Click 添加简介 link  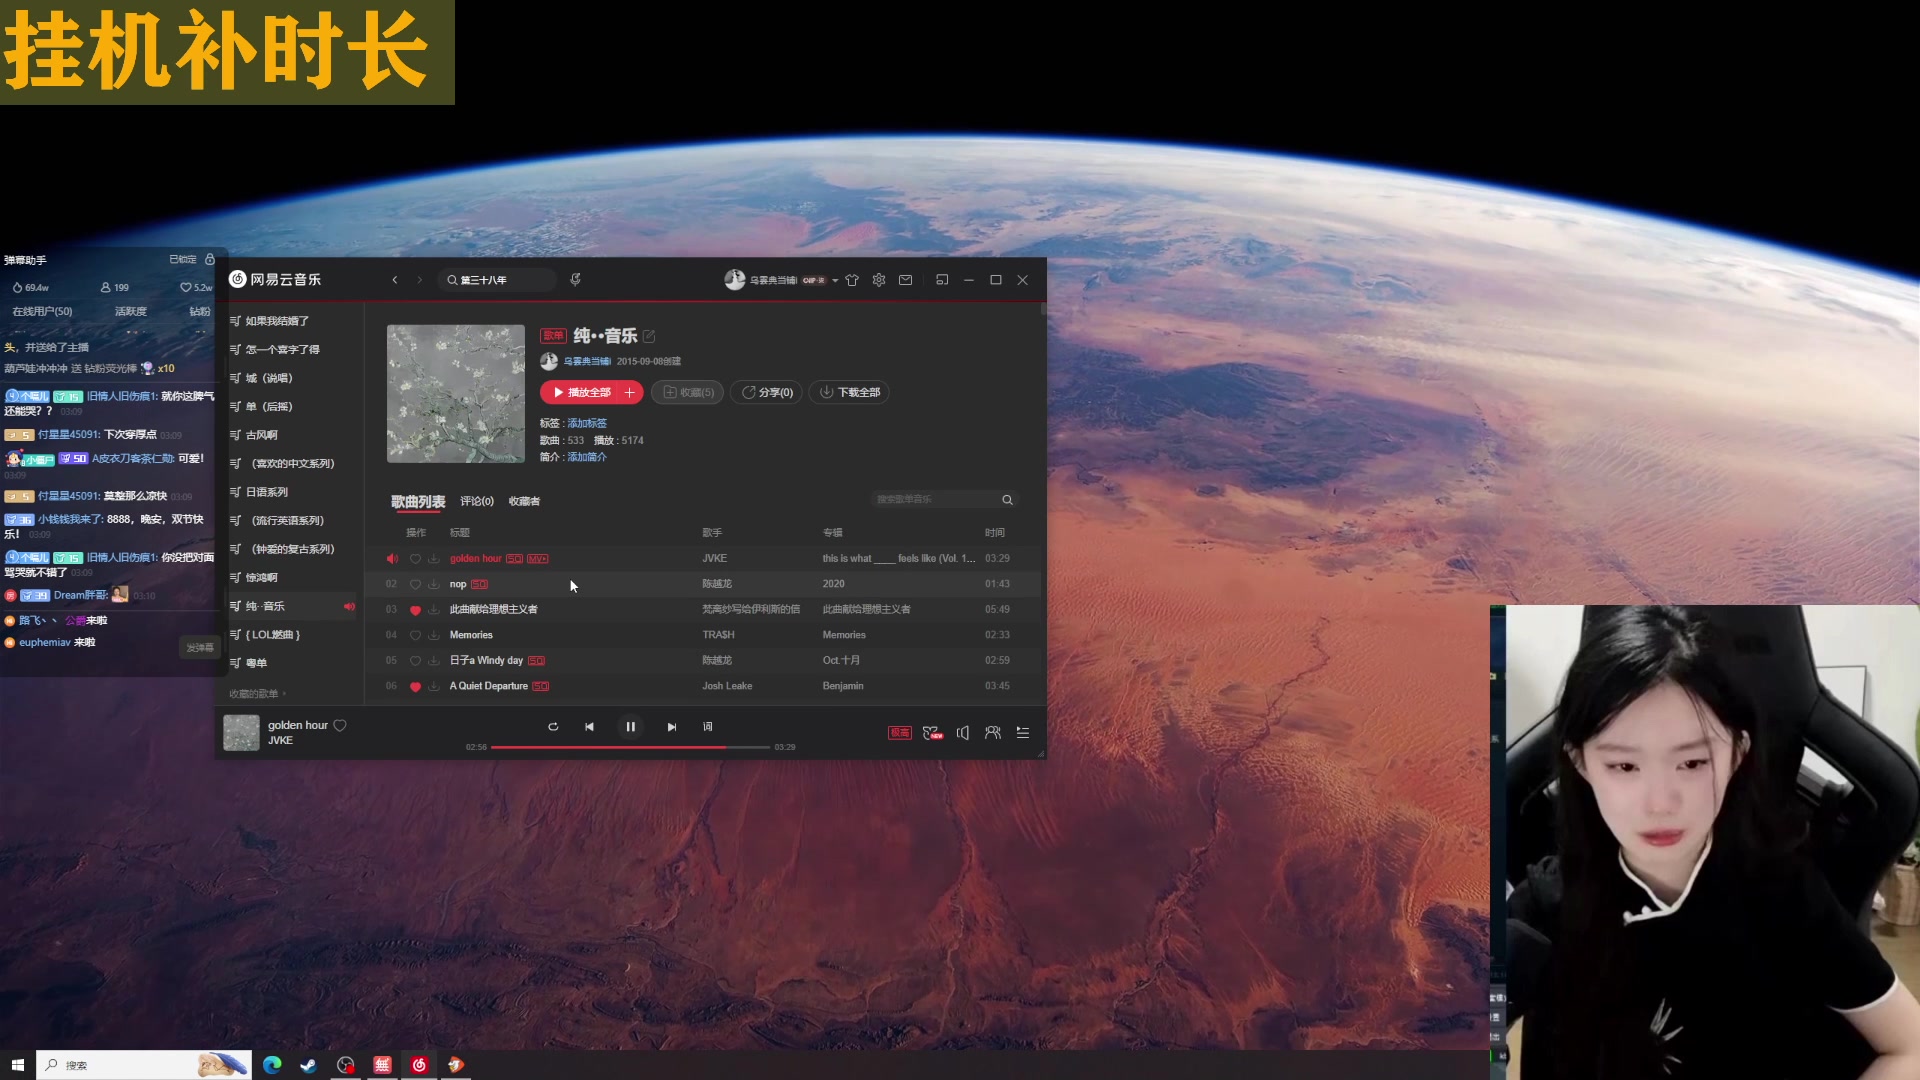[x=587, y=457]
